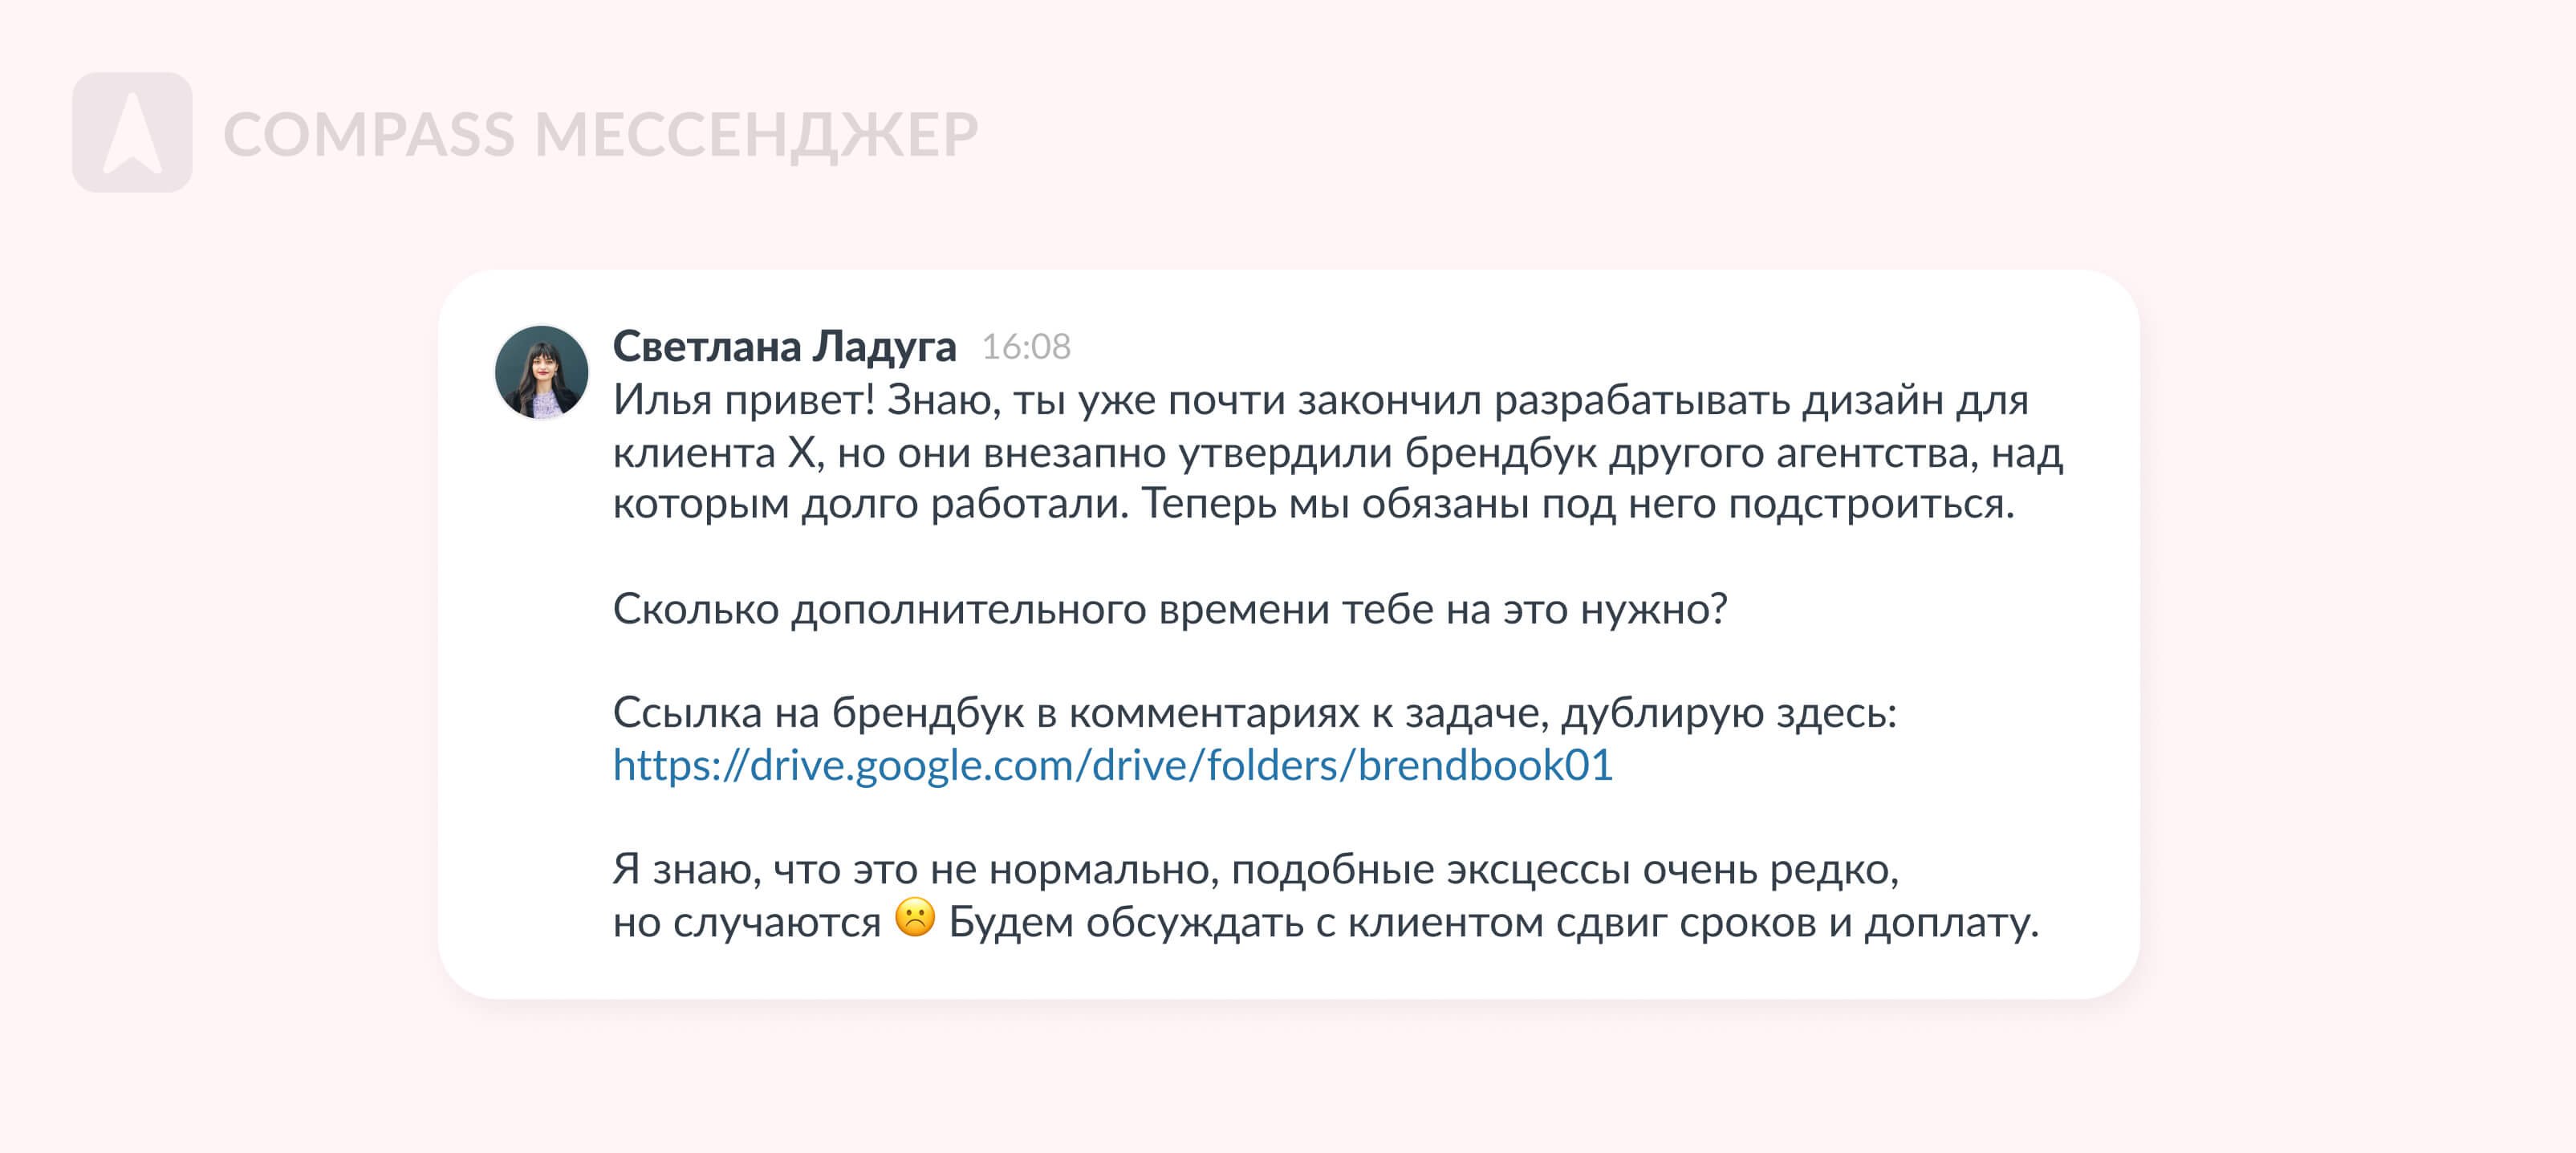Click the sad face emoji
2576x1153 pixels.
coord(914,918)
